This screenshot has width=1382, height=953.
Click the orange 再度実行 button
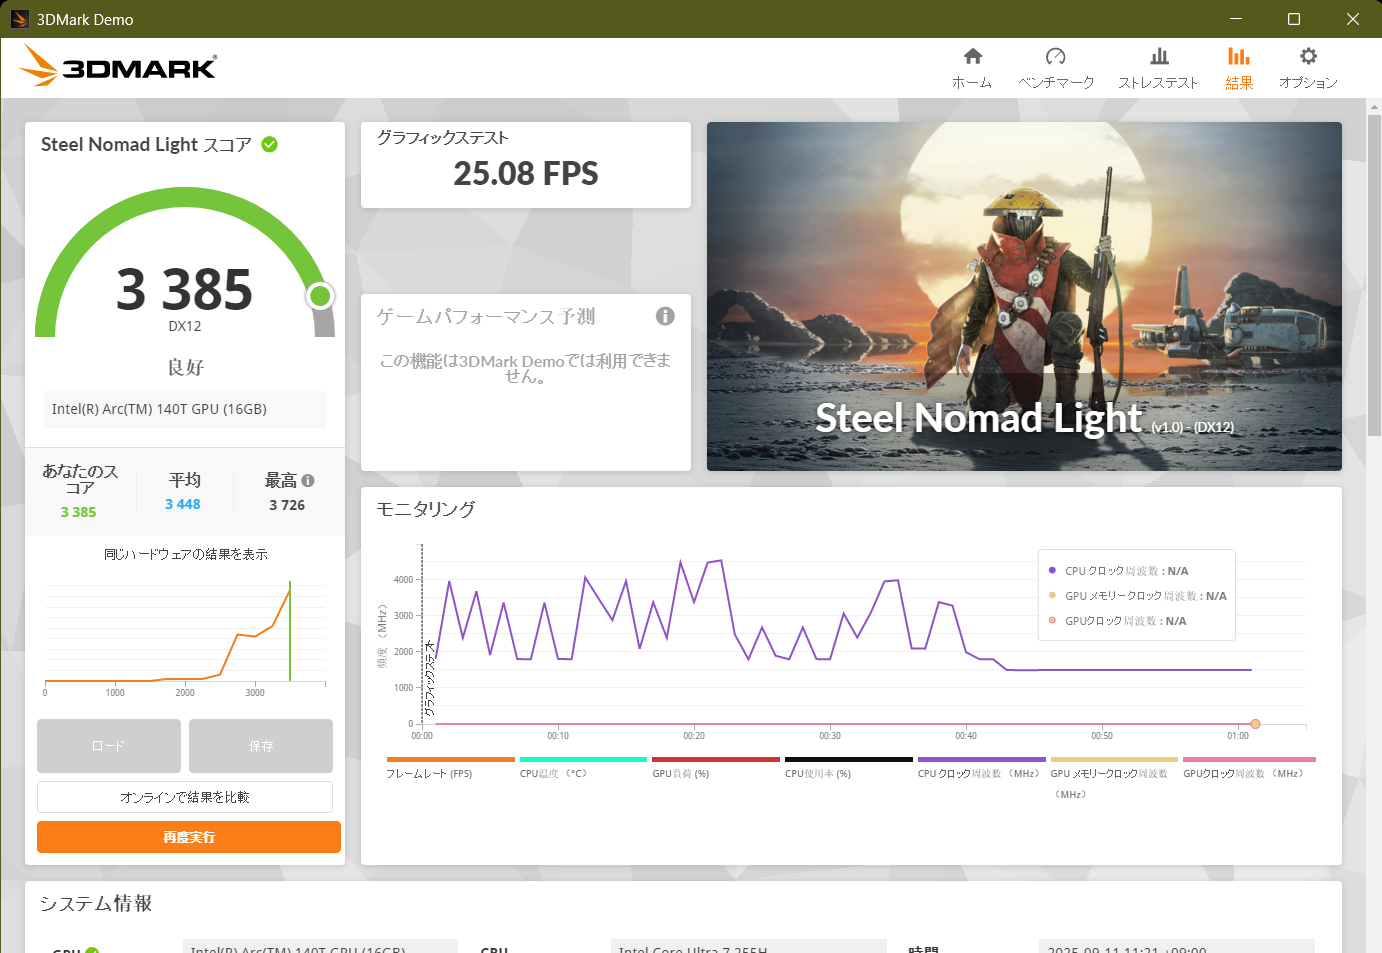tap(189, 837)
